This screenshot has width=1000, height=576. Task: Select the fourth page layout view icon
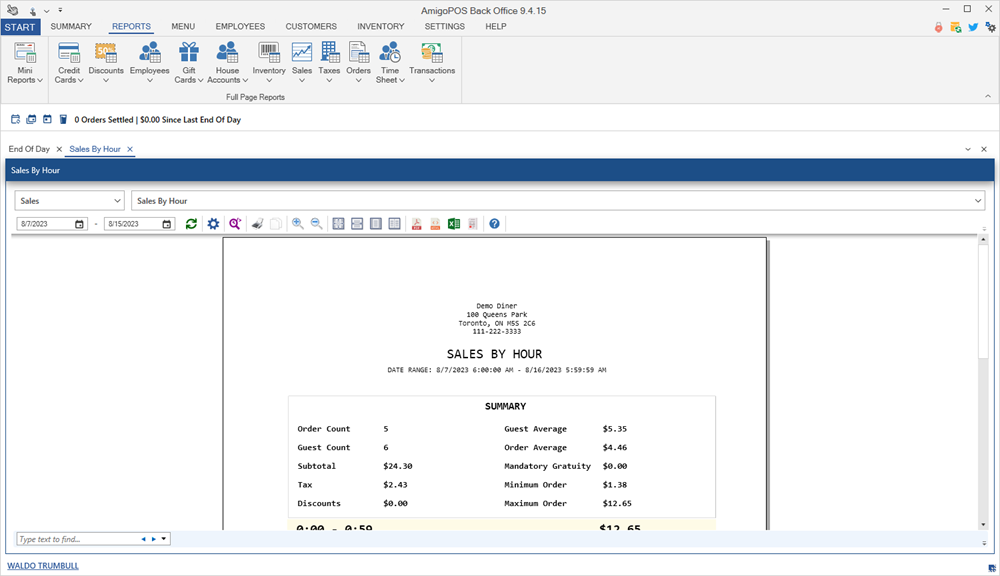pos(395,224)
